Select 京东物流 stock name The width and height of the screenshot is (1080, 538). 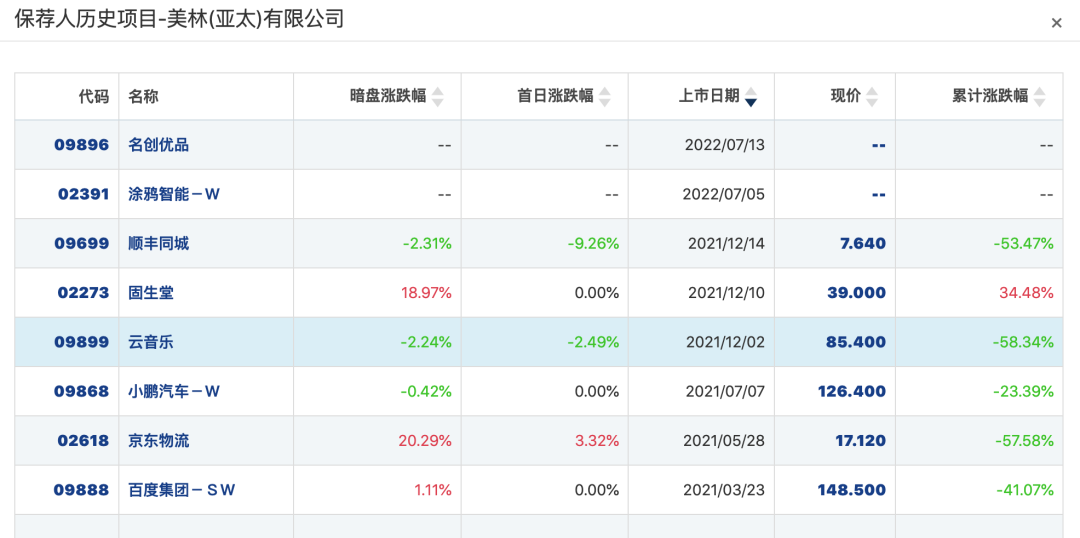(x=158, y=440)
